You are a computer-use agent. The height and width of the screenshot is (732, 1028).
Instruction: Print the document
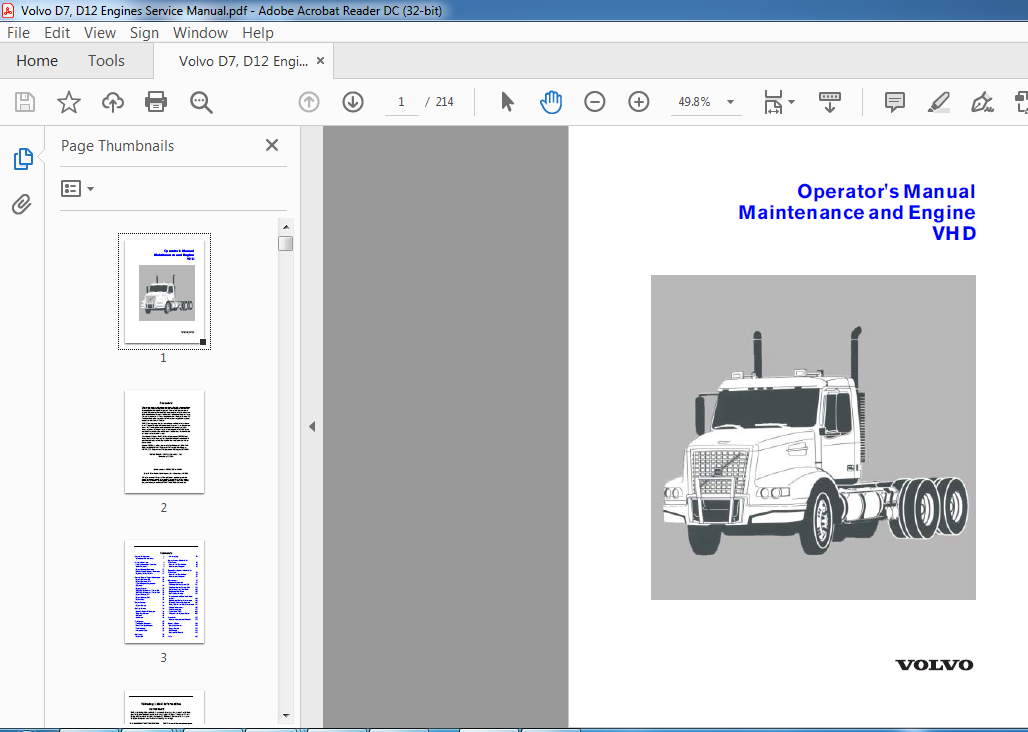pos(156,102)
